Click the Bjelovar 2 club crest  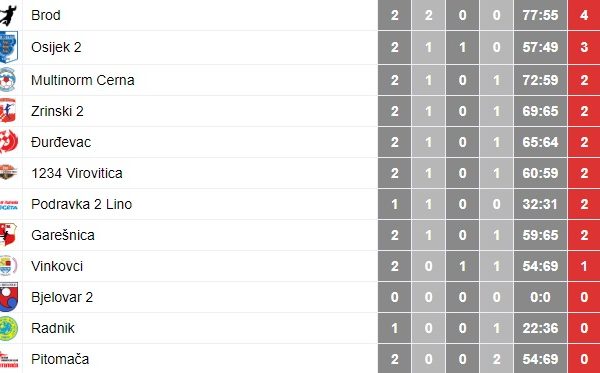coord(8,297)
